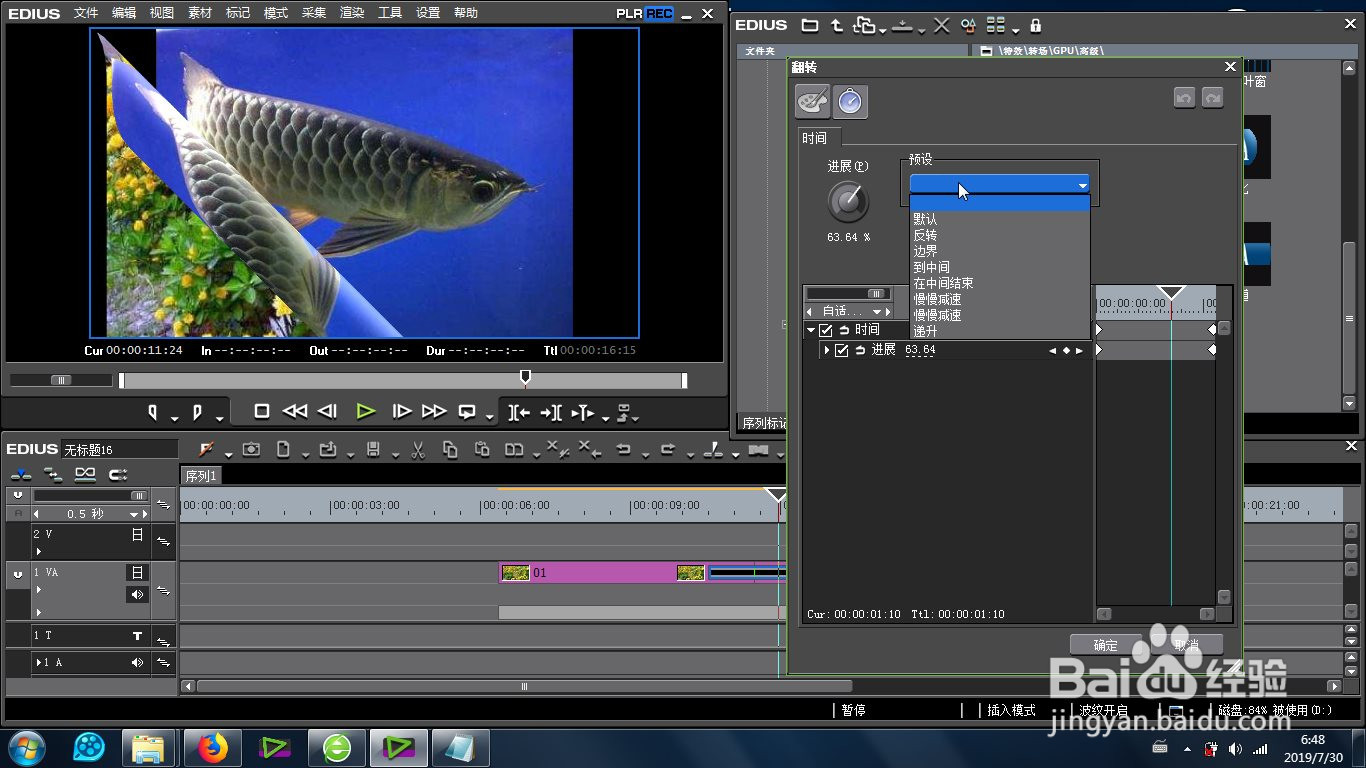The width and height of the screenshot is (1366, 768).
Task: Open the 预设 preset dropdown arrow
Action: pos(1082,185)
